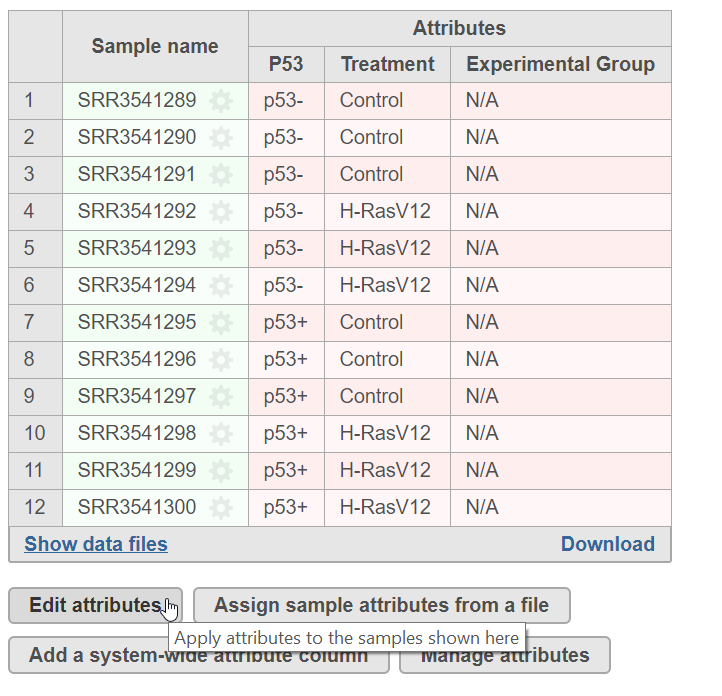The width and height of the screenshot is (722, 696).
Task: Select sample name SRR3541291 cell
Action: [x=137, y=175]
